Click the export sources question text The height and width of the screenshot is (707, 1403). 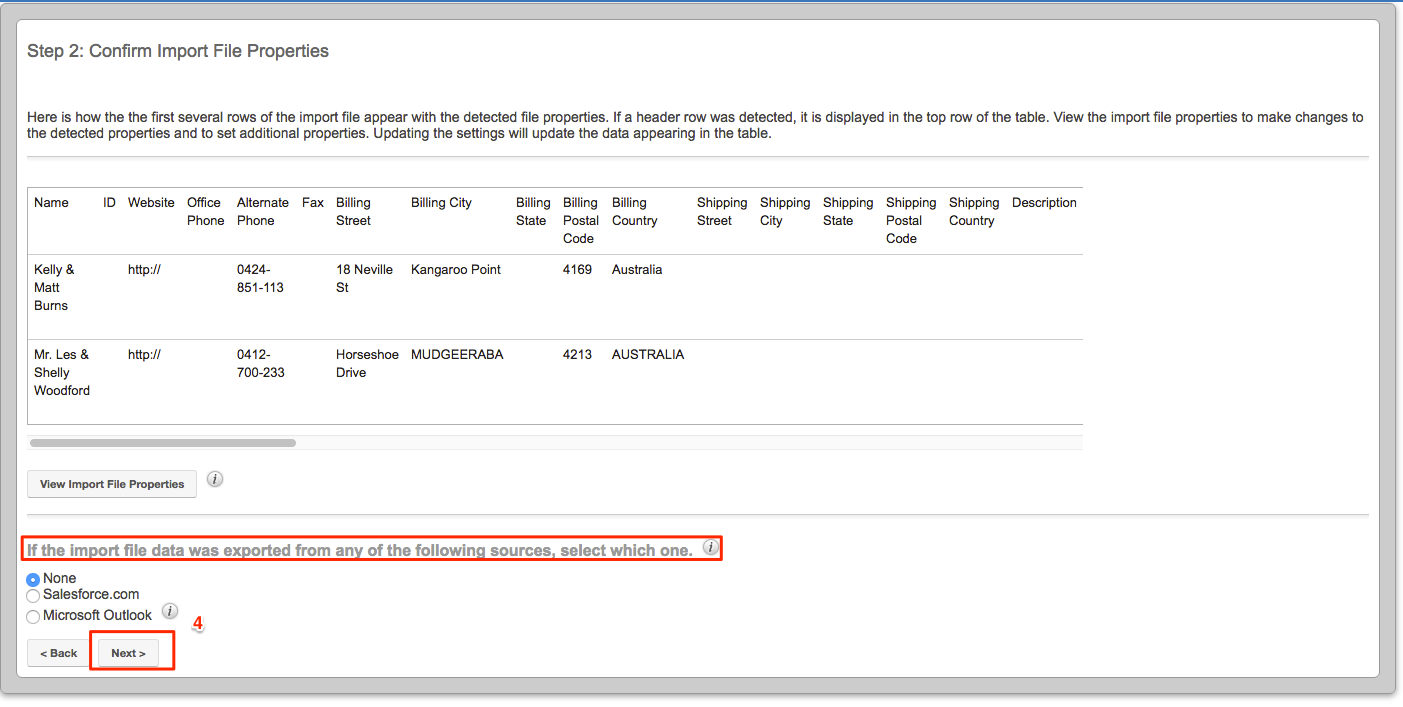[x=360, y=550]
